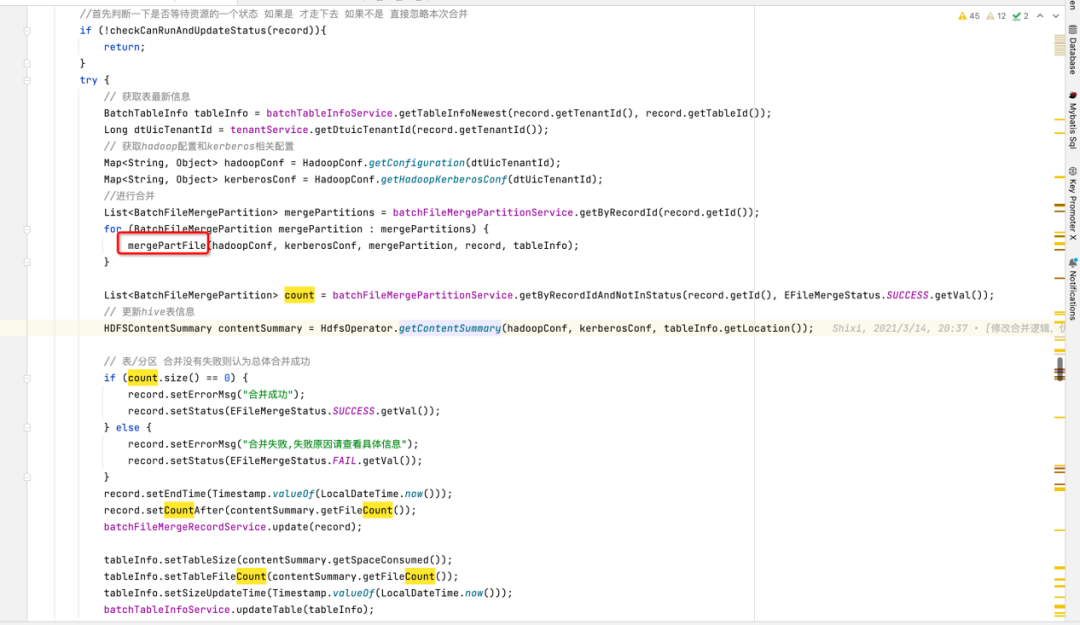The height and width of the screenshot is (625, 1080).
Task: Click the getContentSummary method link
Action: 450,328
